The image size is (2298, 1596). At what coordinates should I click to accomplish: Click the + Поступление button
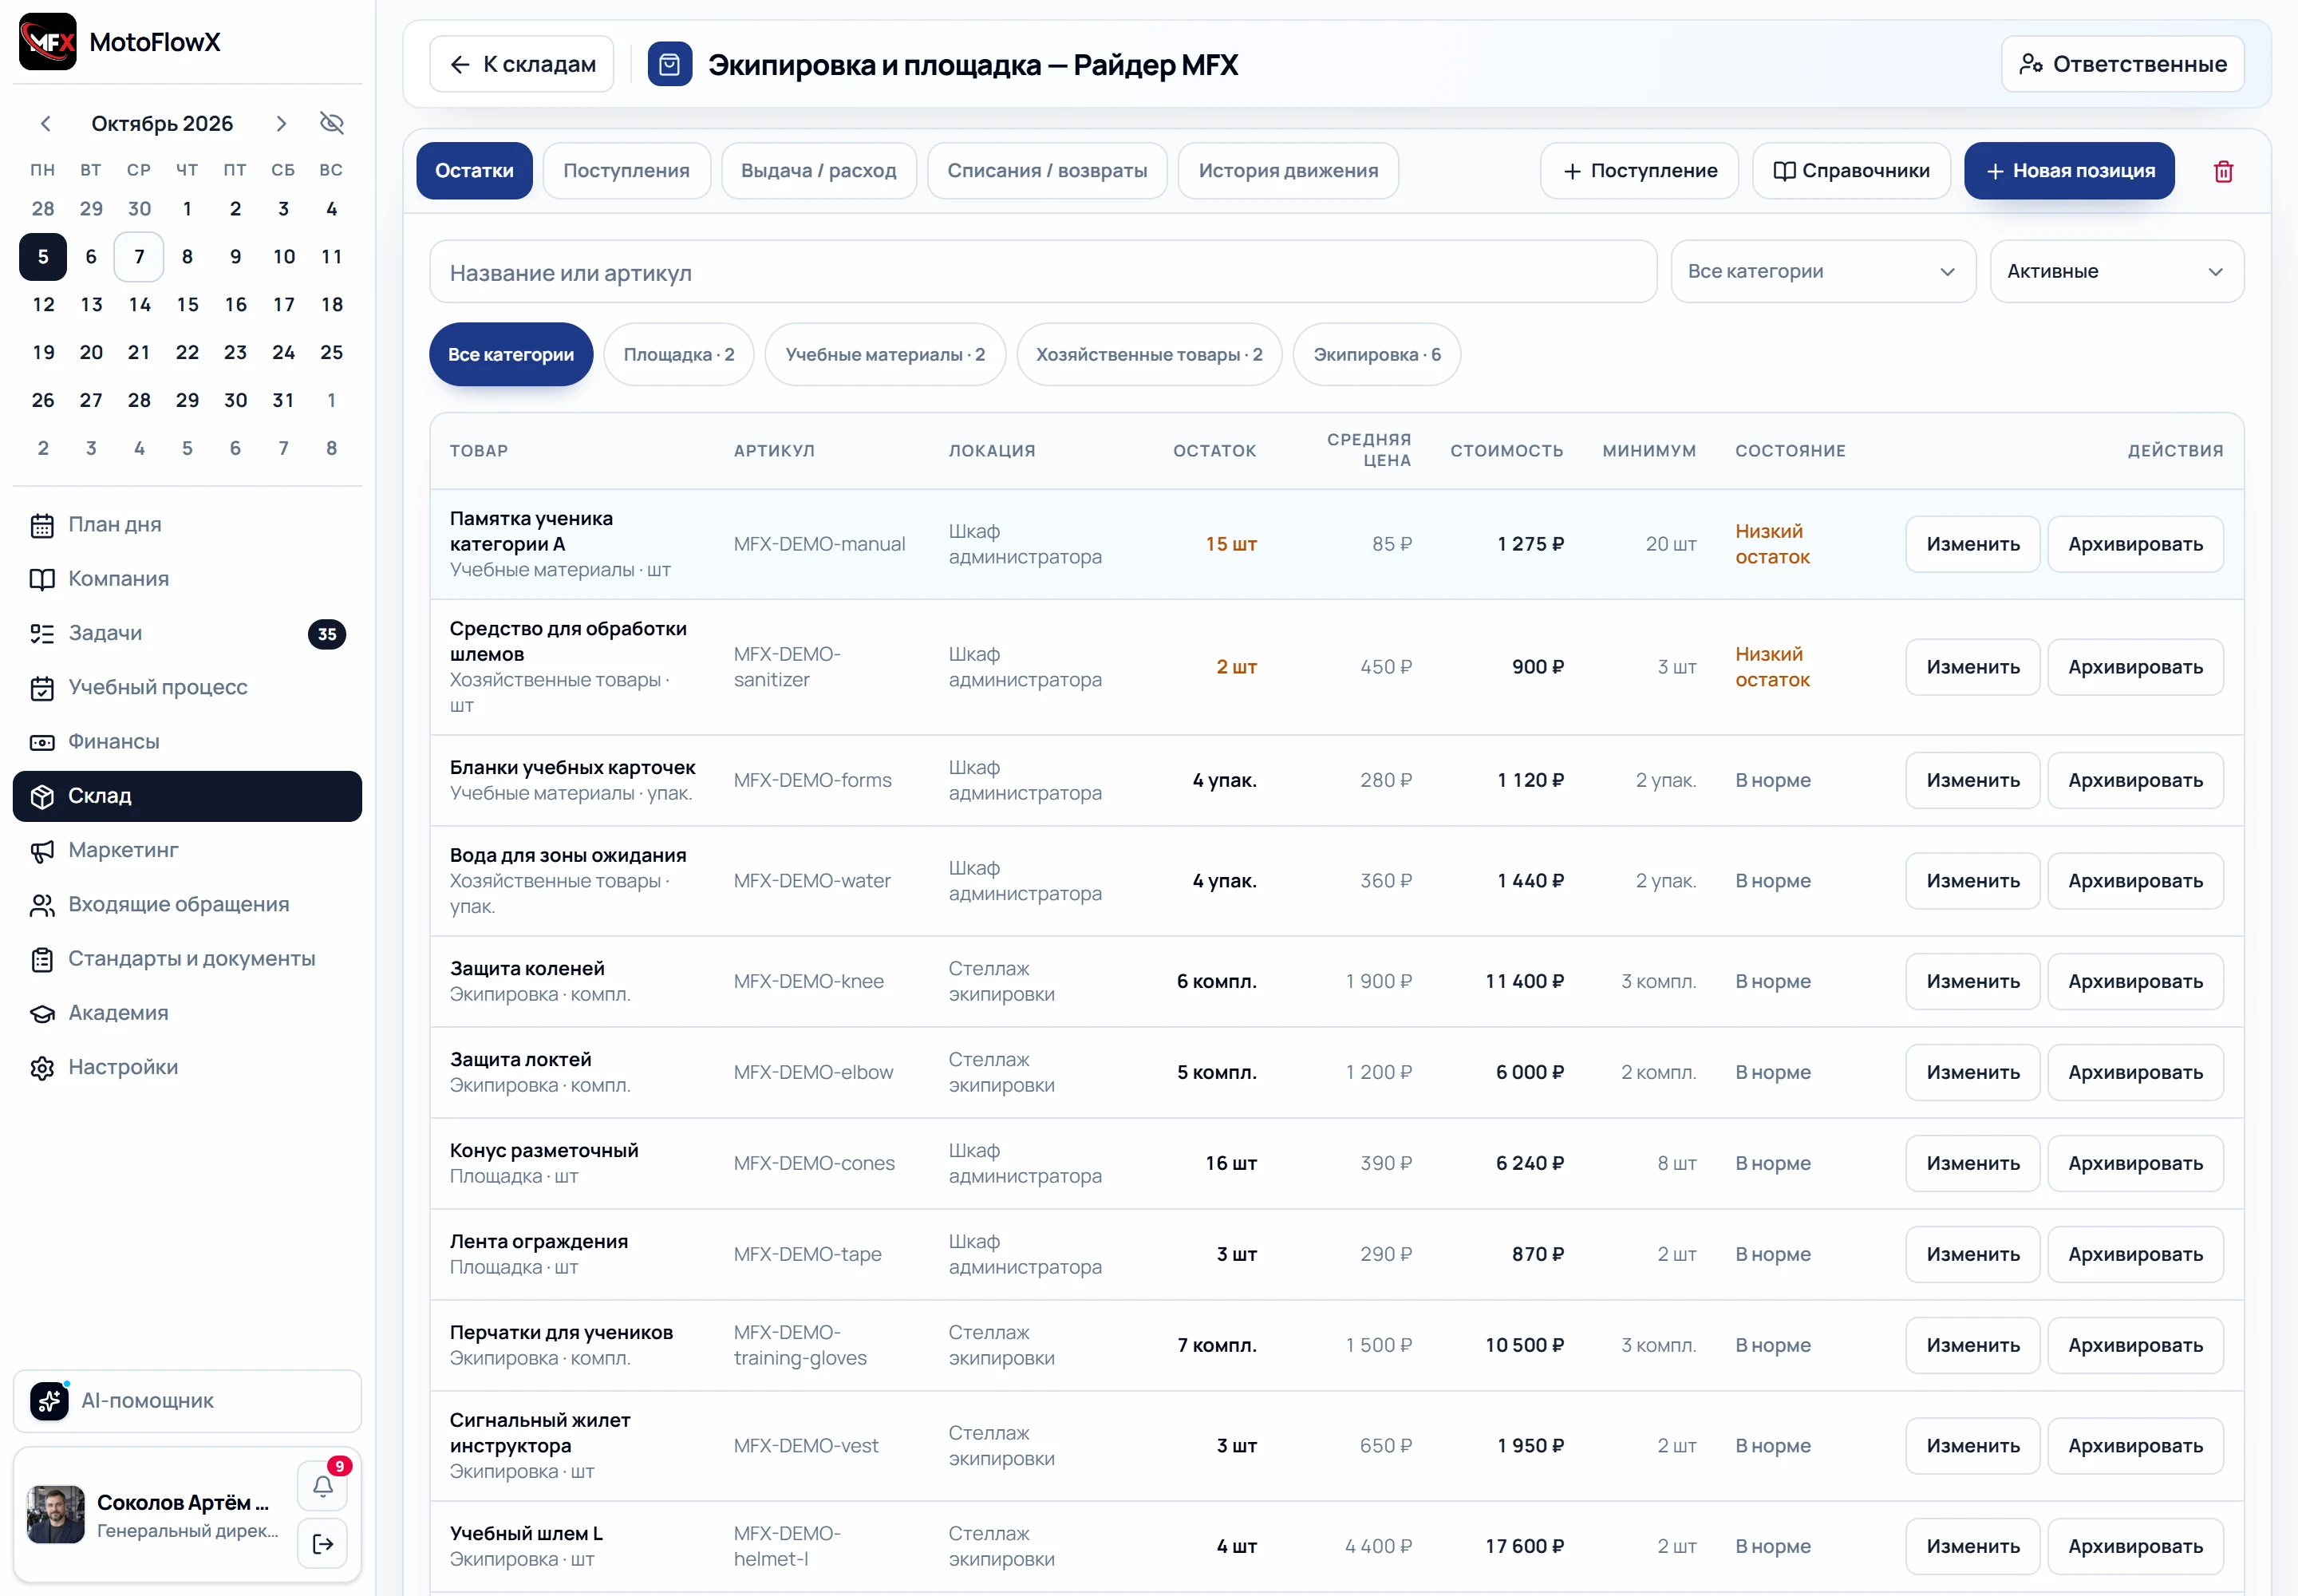point(1639,171)
